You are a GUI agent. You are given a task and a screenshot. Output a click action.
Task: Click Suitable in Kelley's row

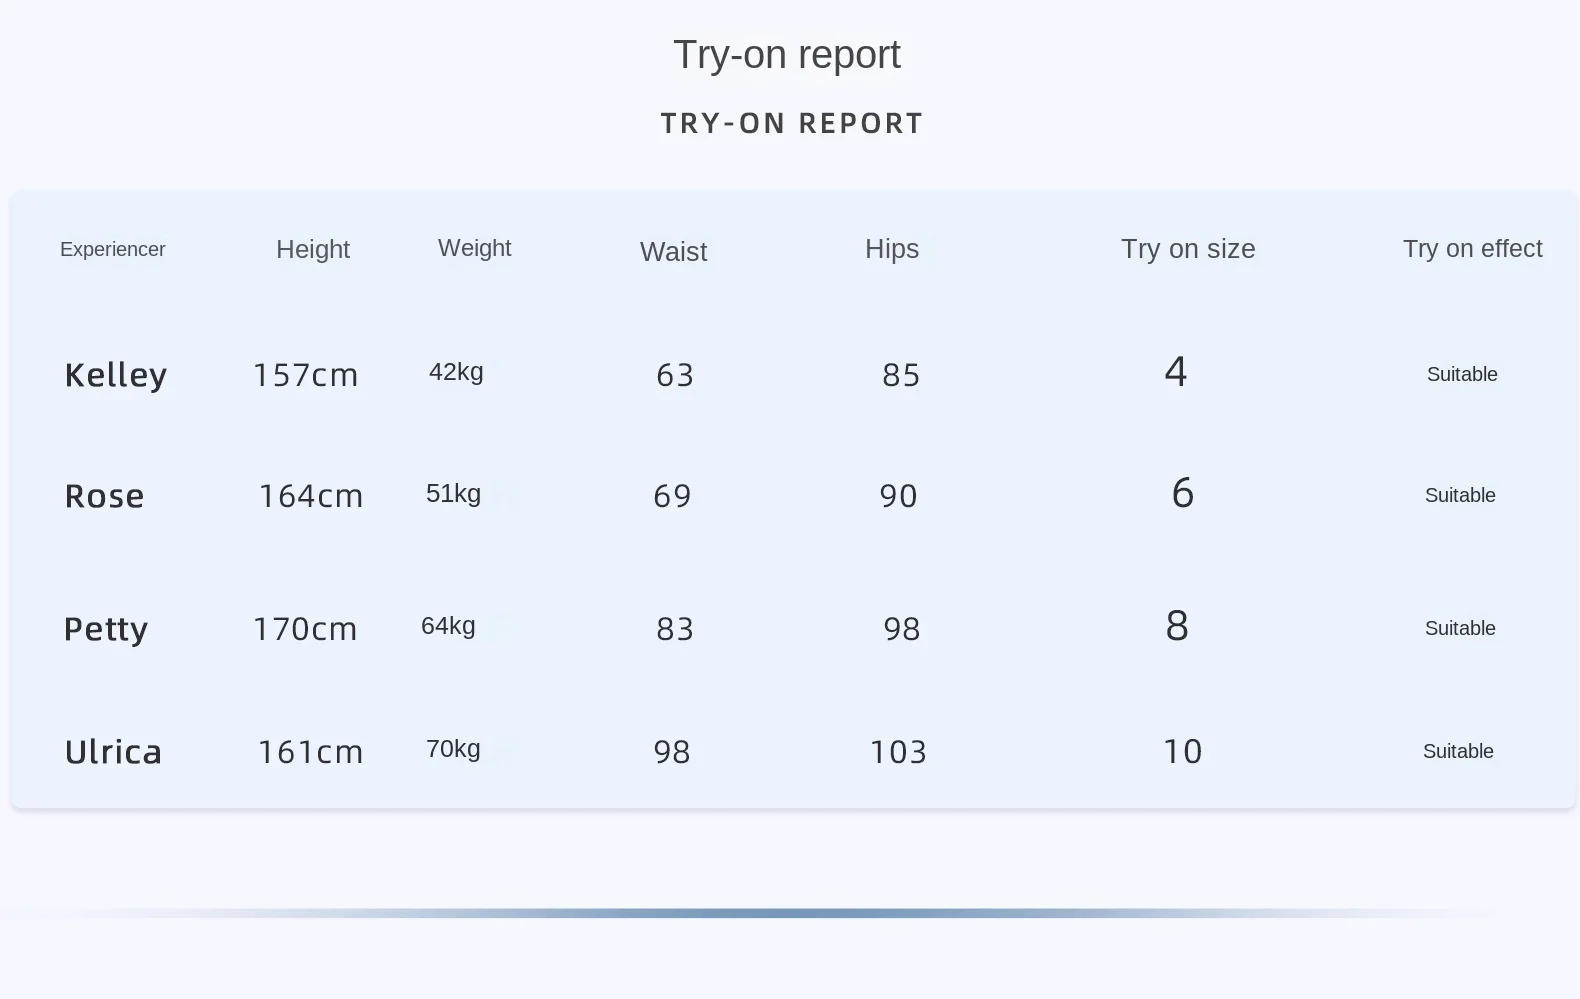point(1462,375)
